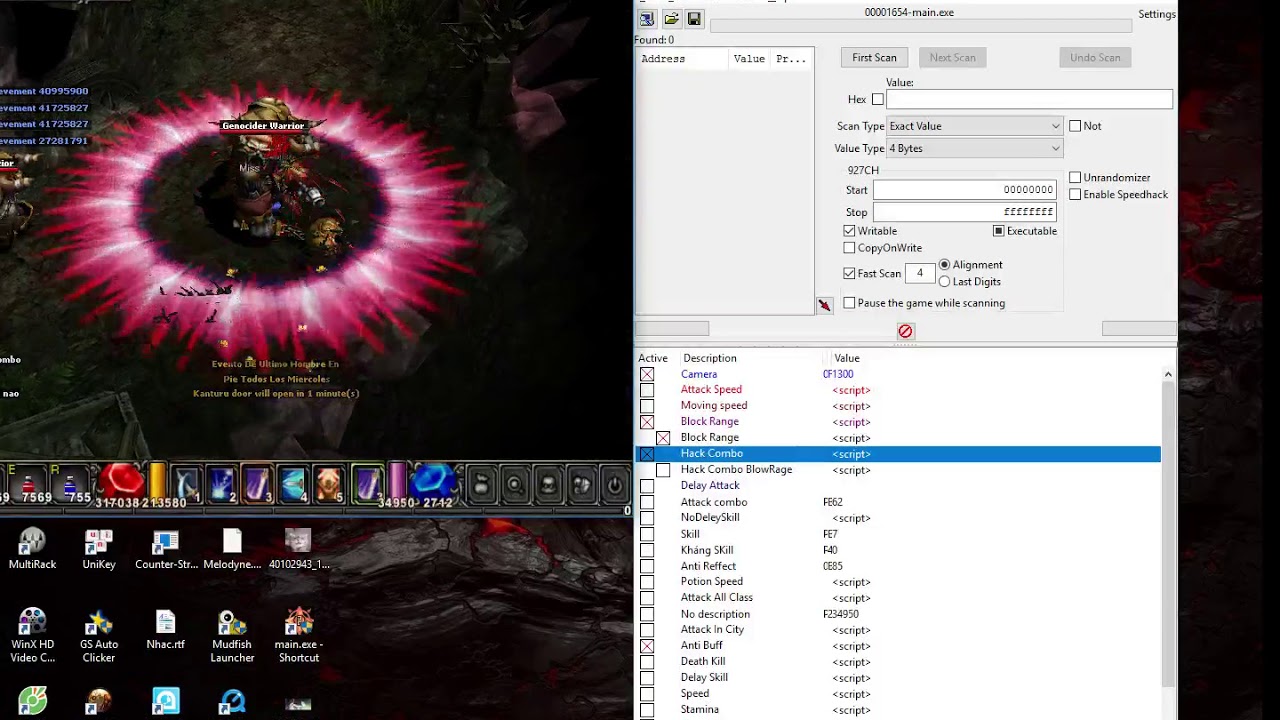
Task: Select the Nhac.rtf document icon
Action: pos(166,630)
